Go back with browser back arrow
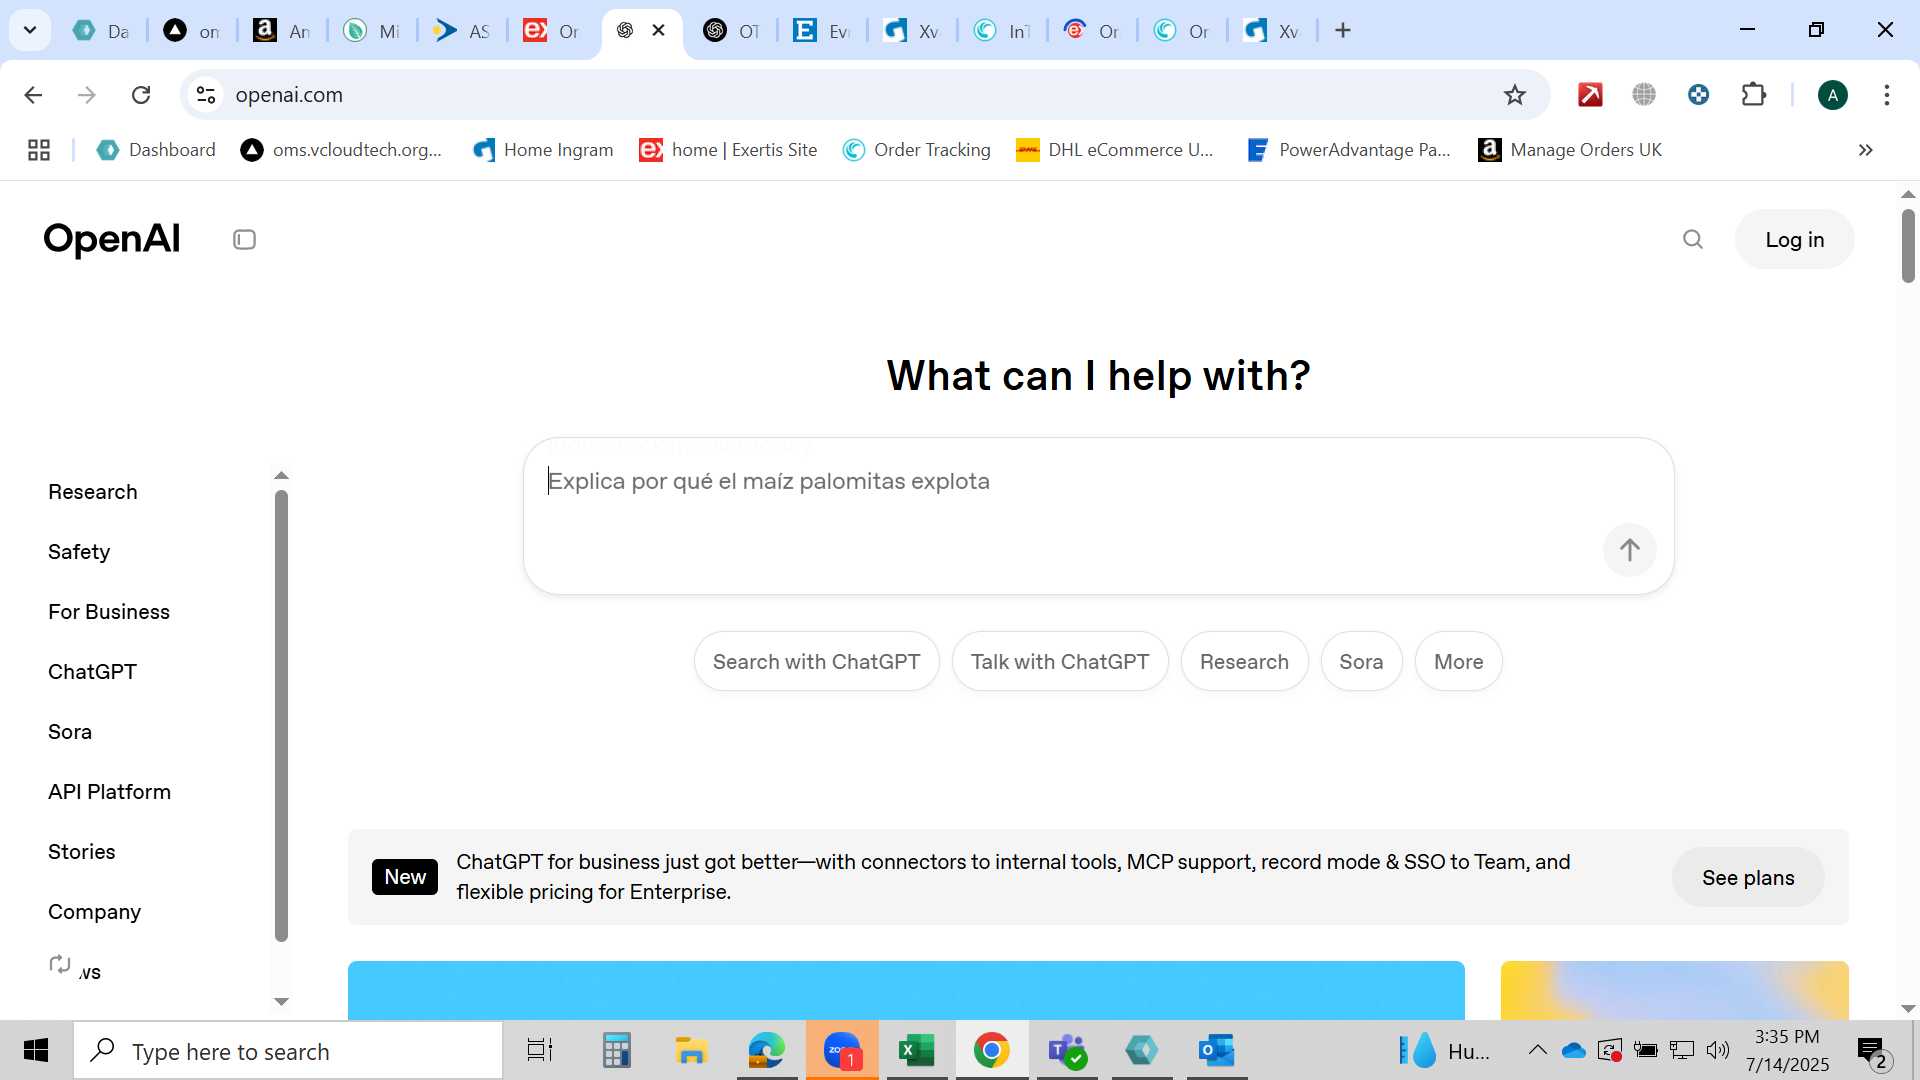 click(33, 95)
